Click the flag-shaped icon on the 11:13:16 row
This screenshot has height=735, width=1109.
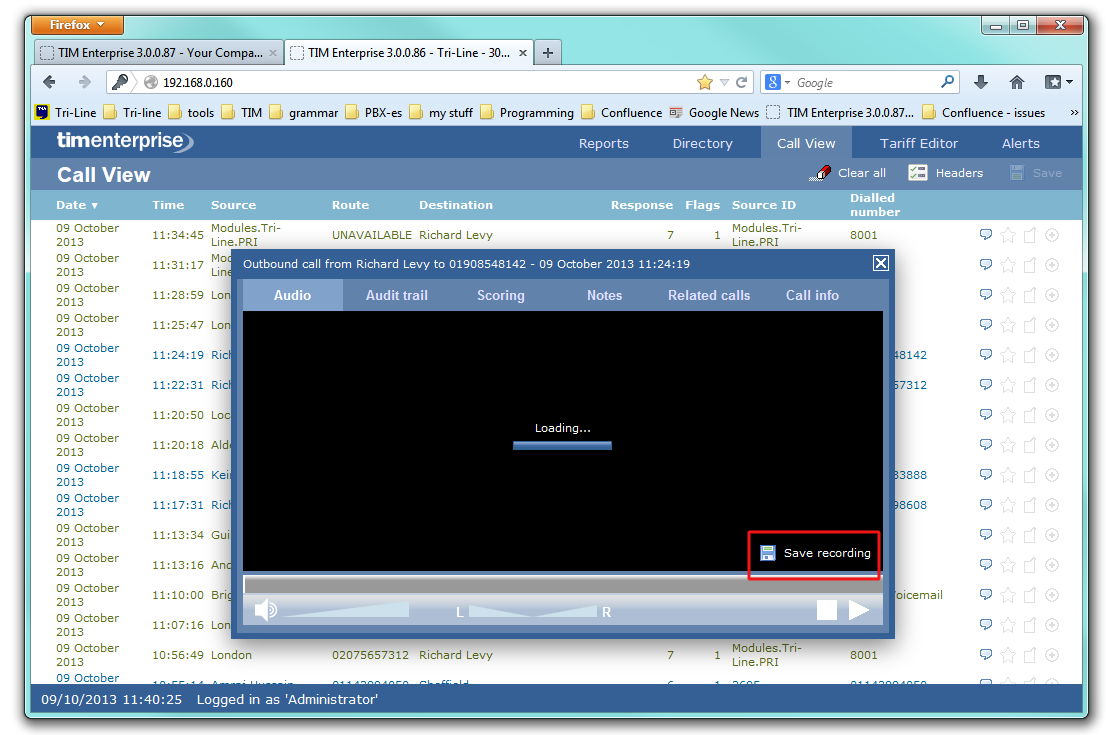[x=1030, y=565]
